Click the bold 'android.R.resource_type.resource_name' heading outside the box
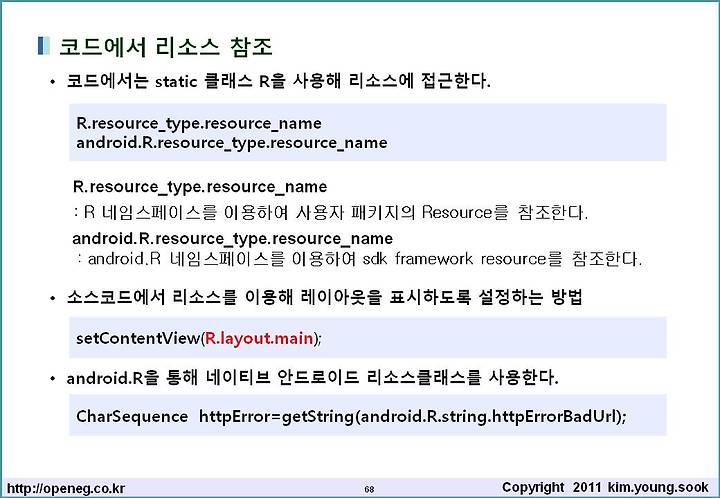Image resolution: width=720 pixels, height=498 pixels. coord(233,239)
